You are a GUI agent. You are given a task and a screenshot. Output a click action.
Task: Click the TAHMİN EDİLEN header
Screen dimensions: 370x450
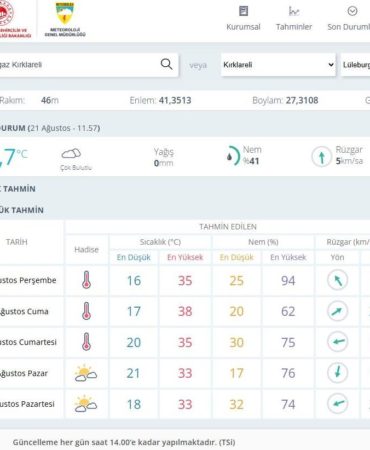(228, 227)
